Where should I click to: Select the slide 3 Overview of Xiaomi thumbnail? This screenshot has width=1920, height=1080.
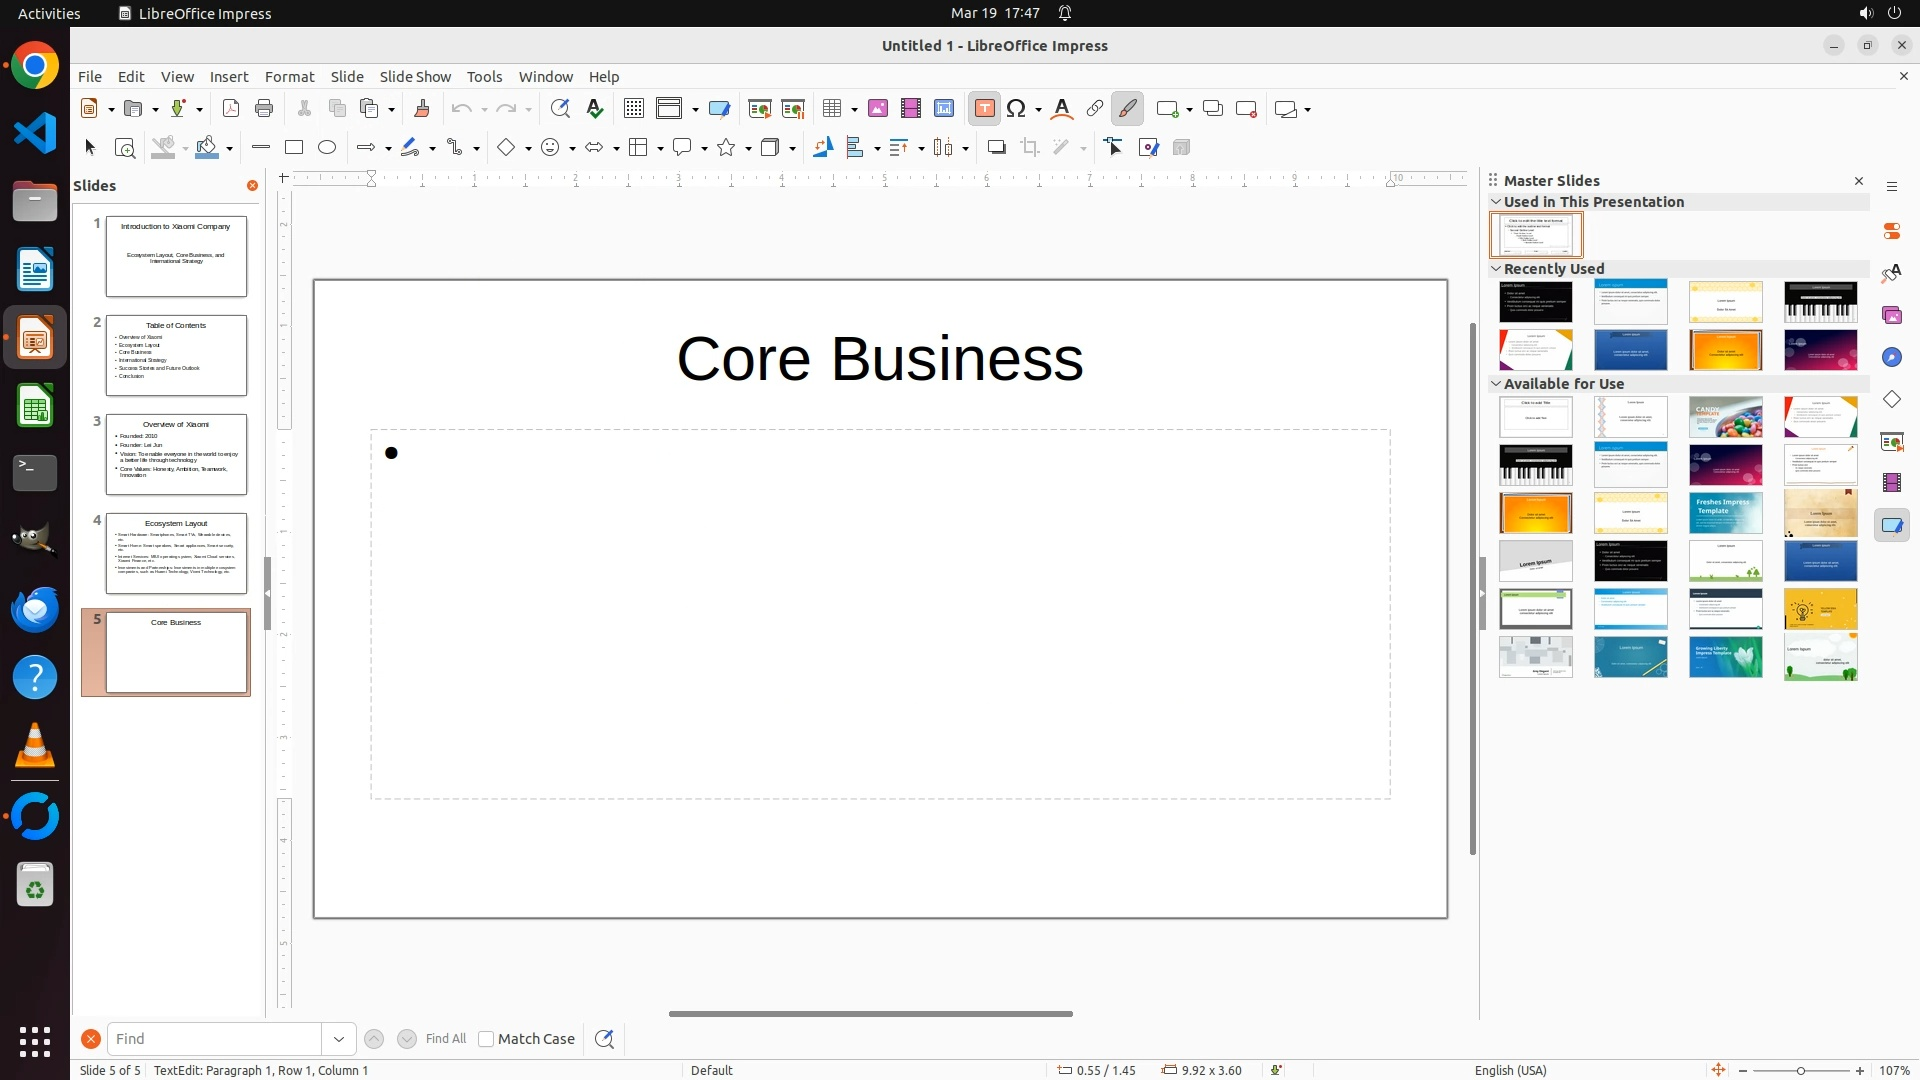(176, 454)
